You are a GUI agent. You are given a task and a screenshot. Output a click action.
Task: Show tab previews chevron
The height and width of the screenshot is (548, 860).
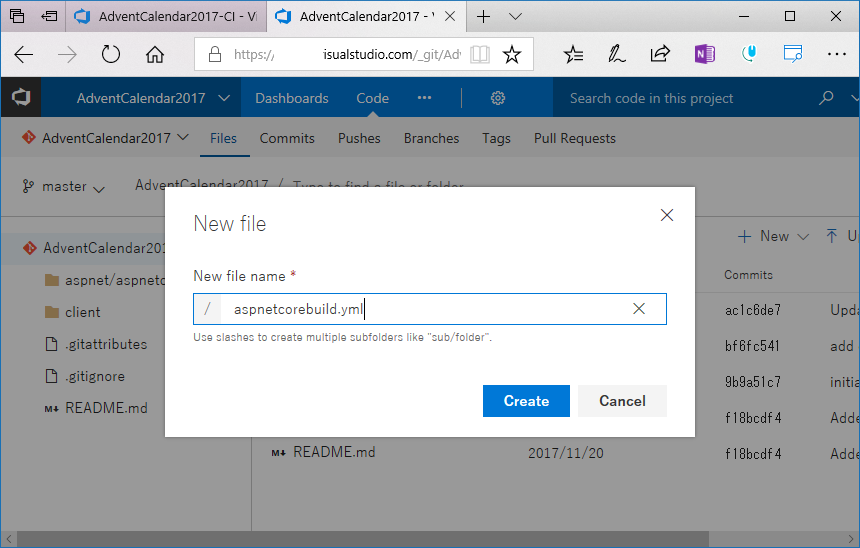515,16
